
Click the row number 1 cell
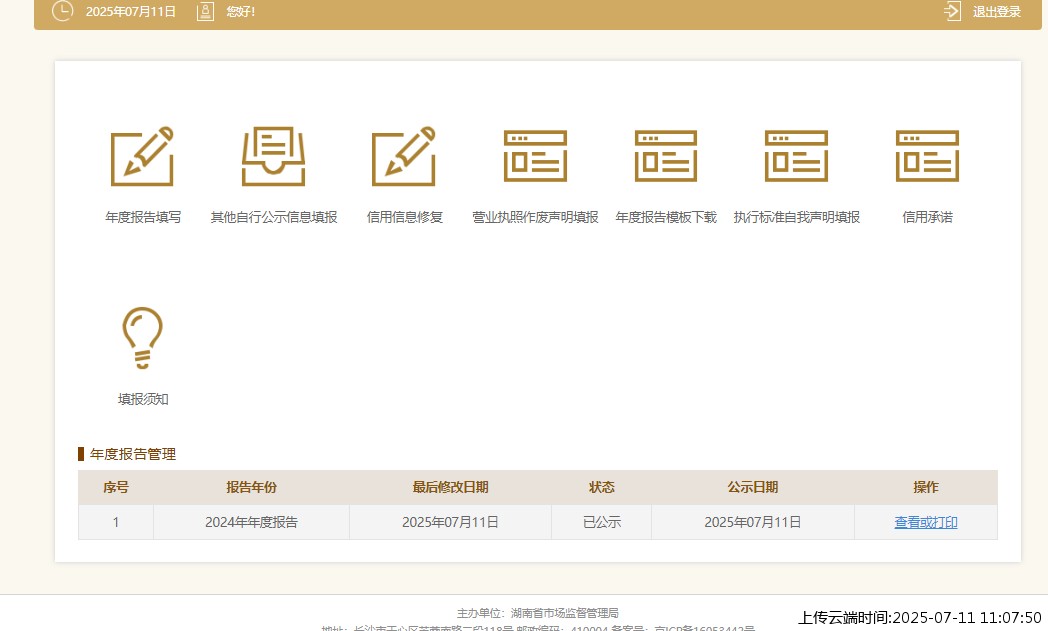(116, 522)
